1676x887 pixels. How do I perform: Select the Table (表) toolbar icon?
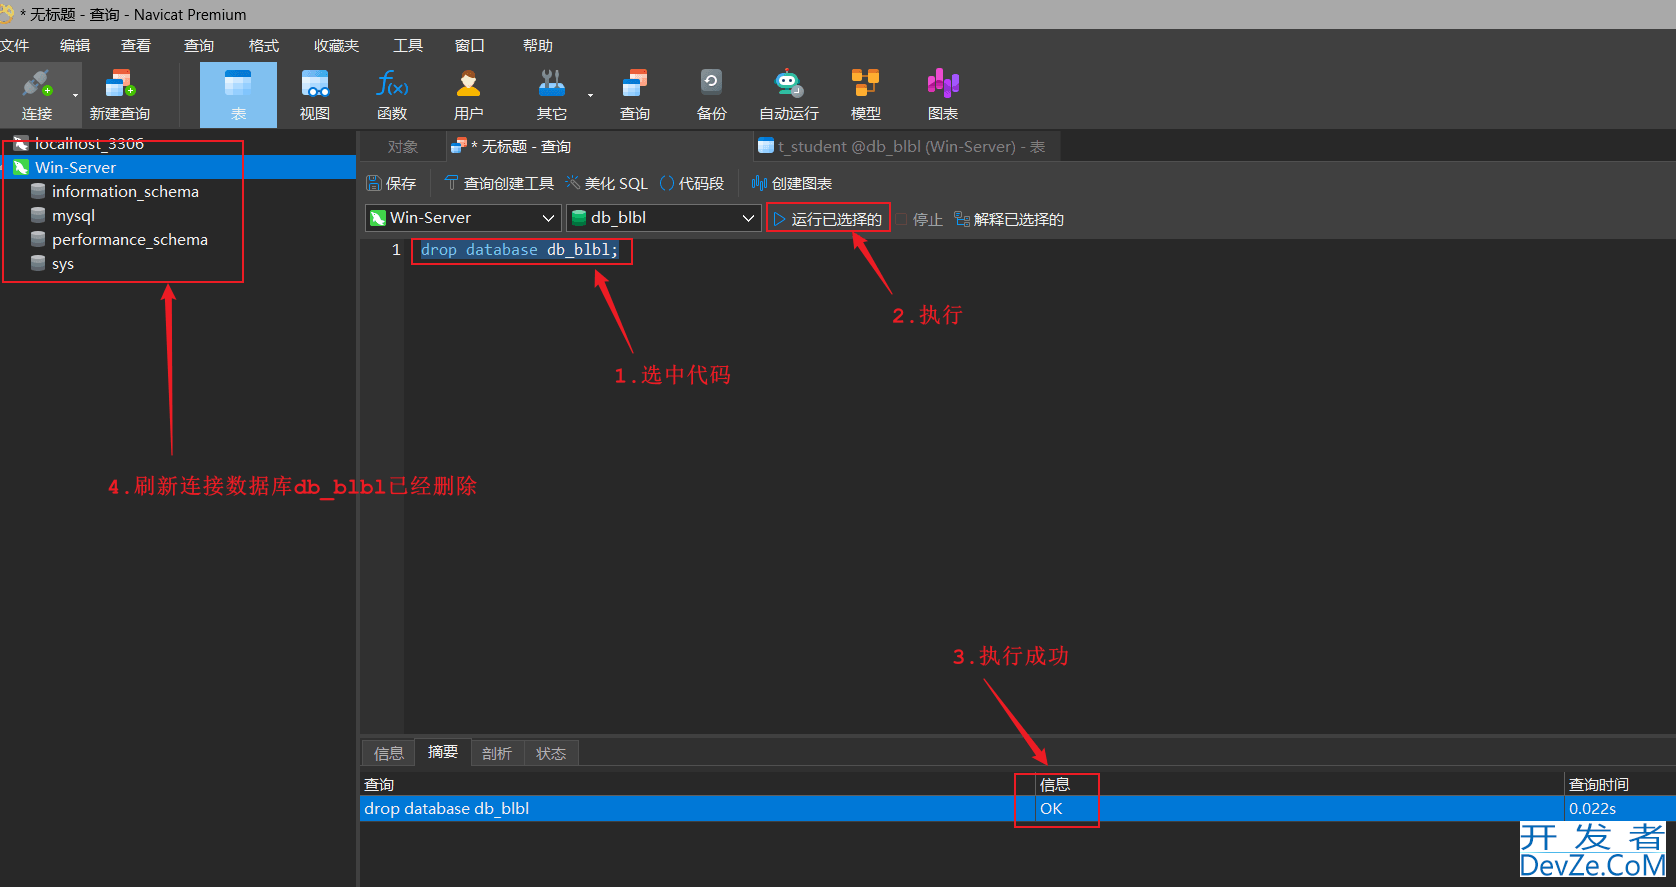[x=238, y=95]
